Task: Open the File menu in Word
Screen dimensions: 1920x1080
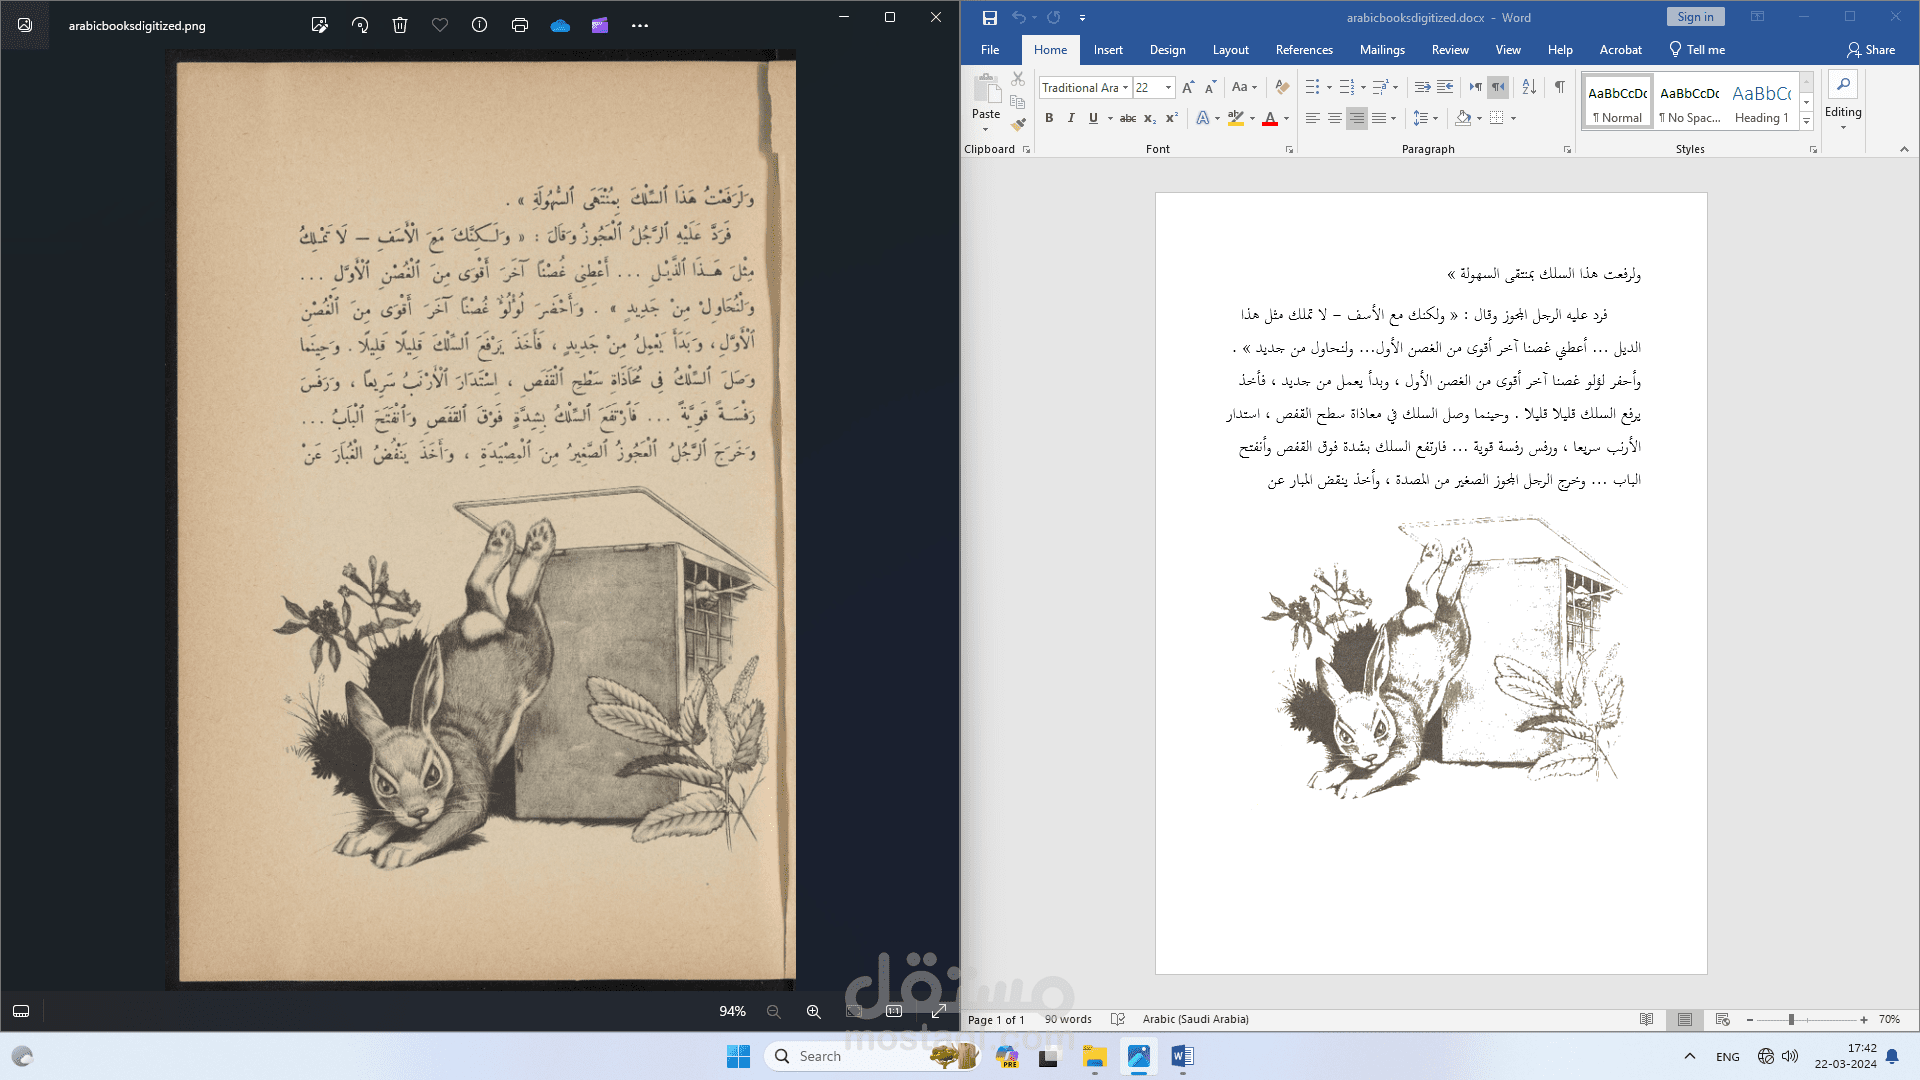Action: coord(990,50)
